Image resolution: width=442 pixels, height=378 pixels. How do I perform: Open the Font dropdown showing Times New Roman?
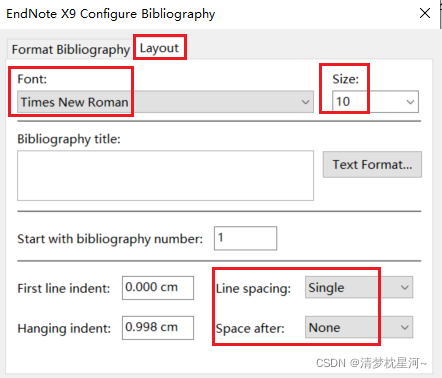coord(165,102)
